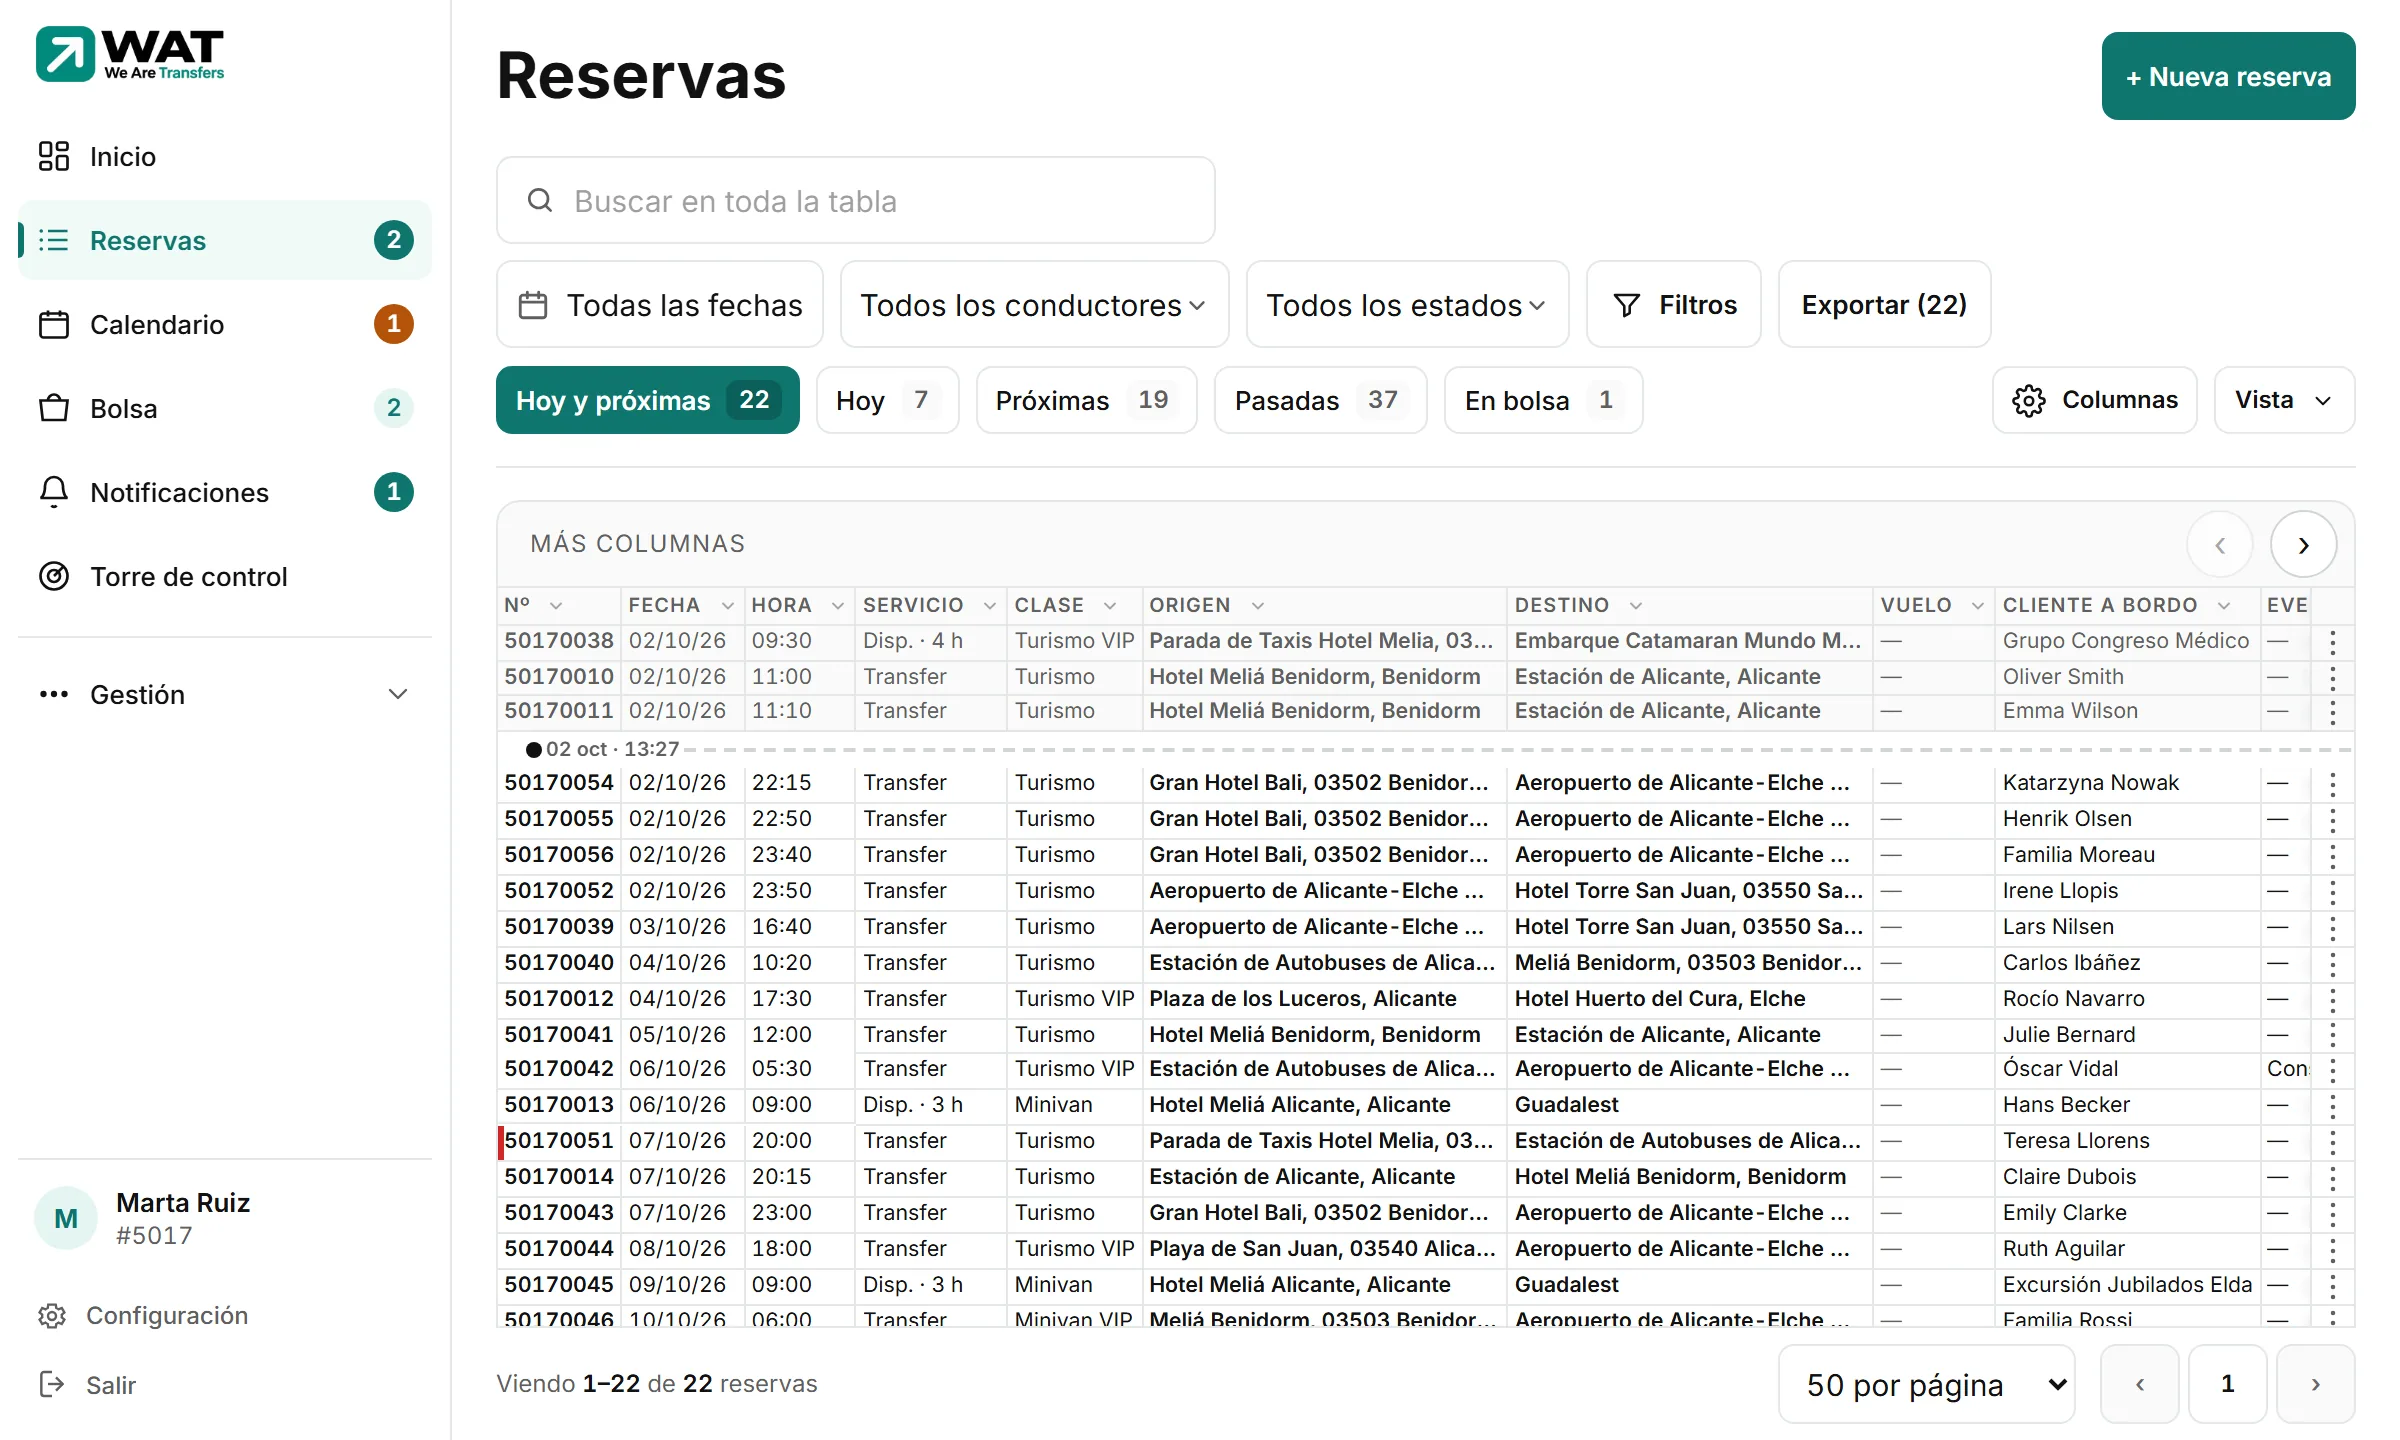The image size is (2400, 1440).
Task: Expand the Gestión menu
Action: pos(225,695)
